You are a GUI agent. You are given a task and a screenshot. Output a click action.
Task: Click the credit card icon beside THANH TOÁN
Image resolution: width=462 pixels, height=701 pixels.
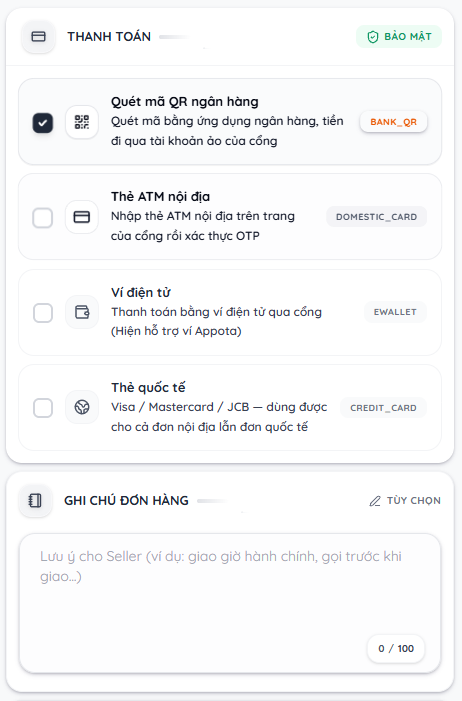[38, 37]
